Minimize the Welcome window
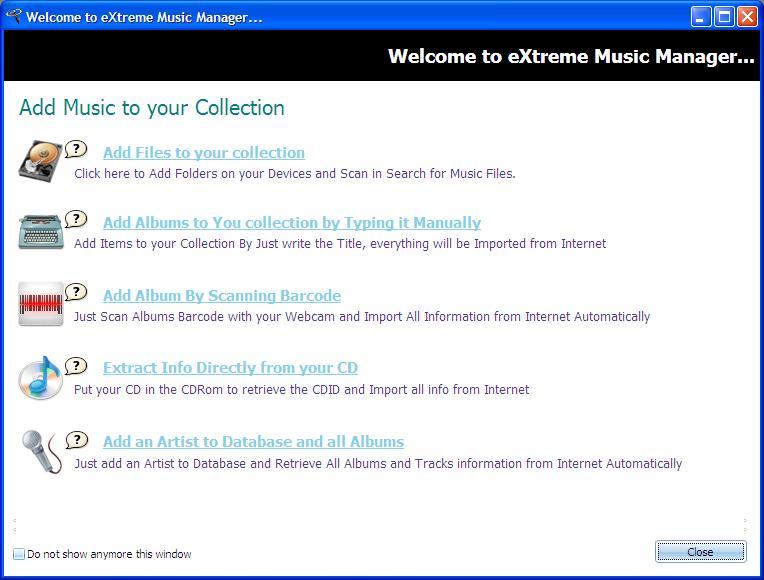This screenshot has height=580, width=764. click(x=701, y=17)
